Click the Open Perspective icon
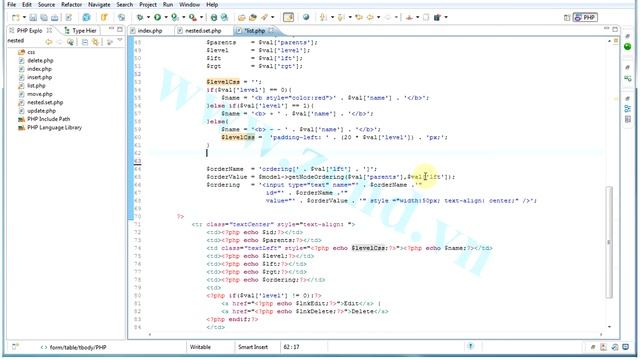The height and width of the screenshot is (360, 640). (567, 18)
